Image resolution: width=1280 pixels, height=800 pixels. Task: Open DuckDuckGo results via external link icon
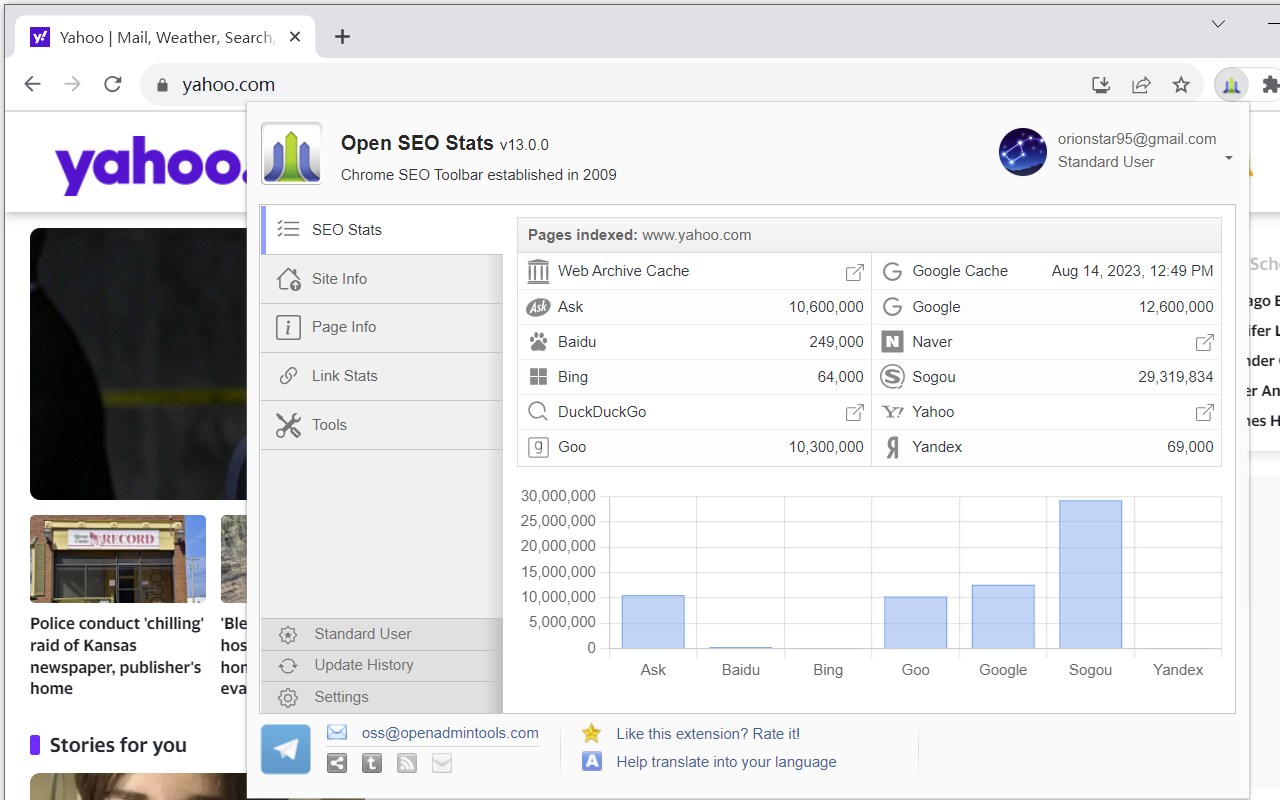(855, 412)
